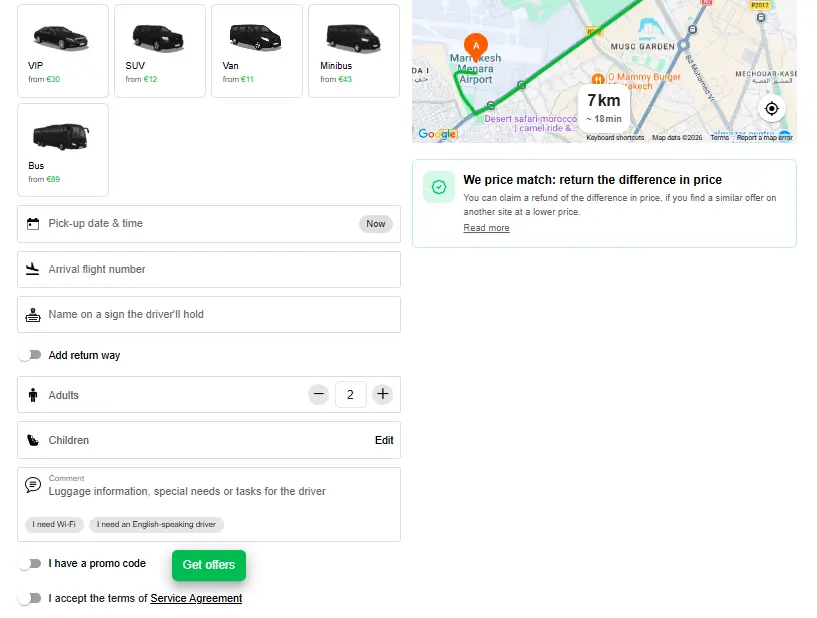
Task: Decrease Adults count with the minus control
Action: pyautogui.click(x=318, y=394)
